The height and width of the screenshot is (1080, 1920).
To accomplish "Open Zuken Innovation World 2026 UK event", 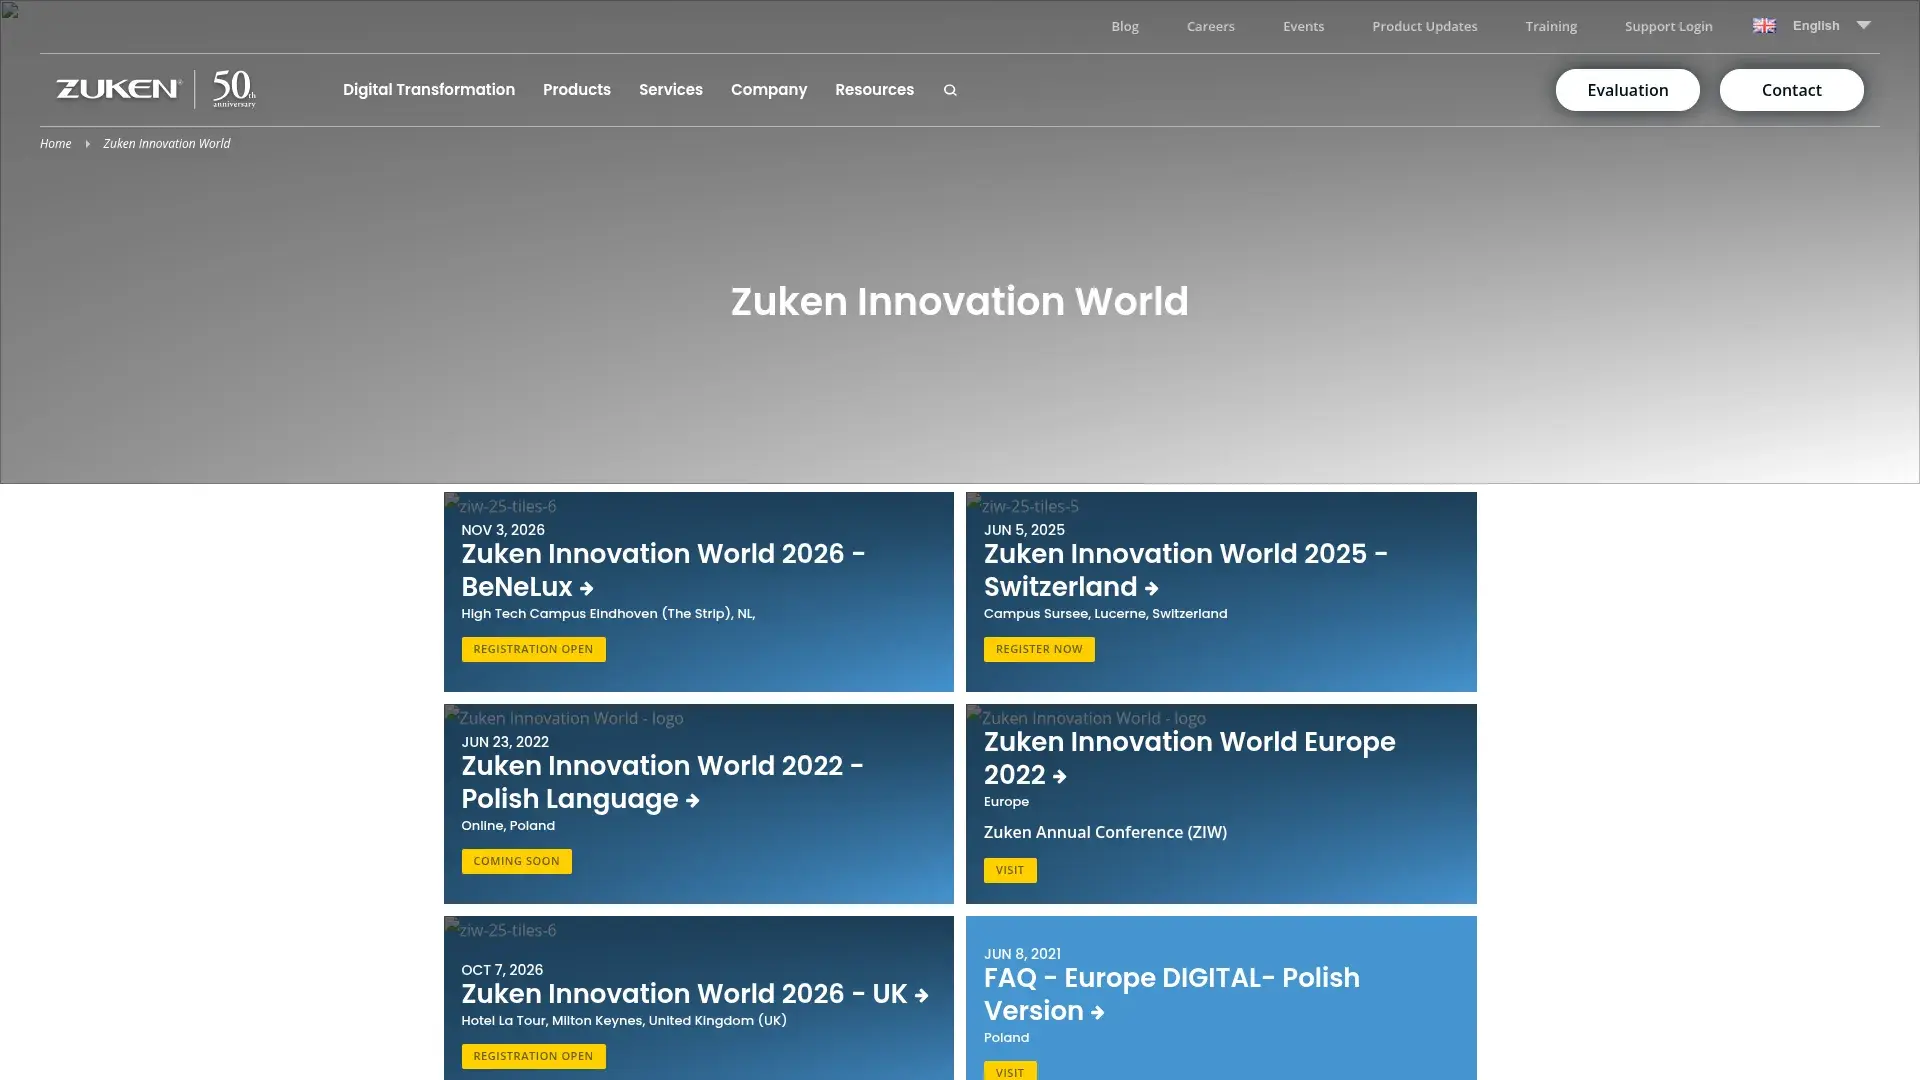I will tap(695, 994).
